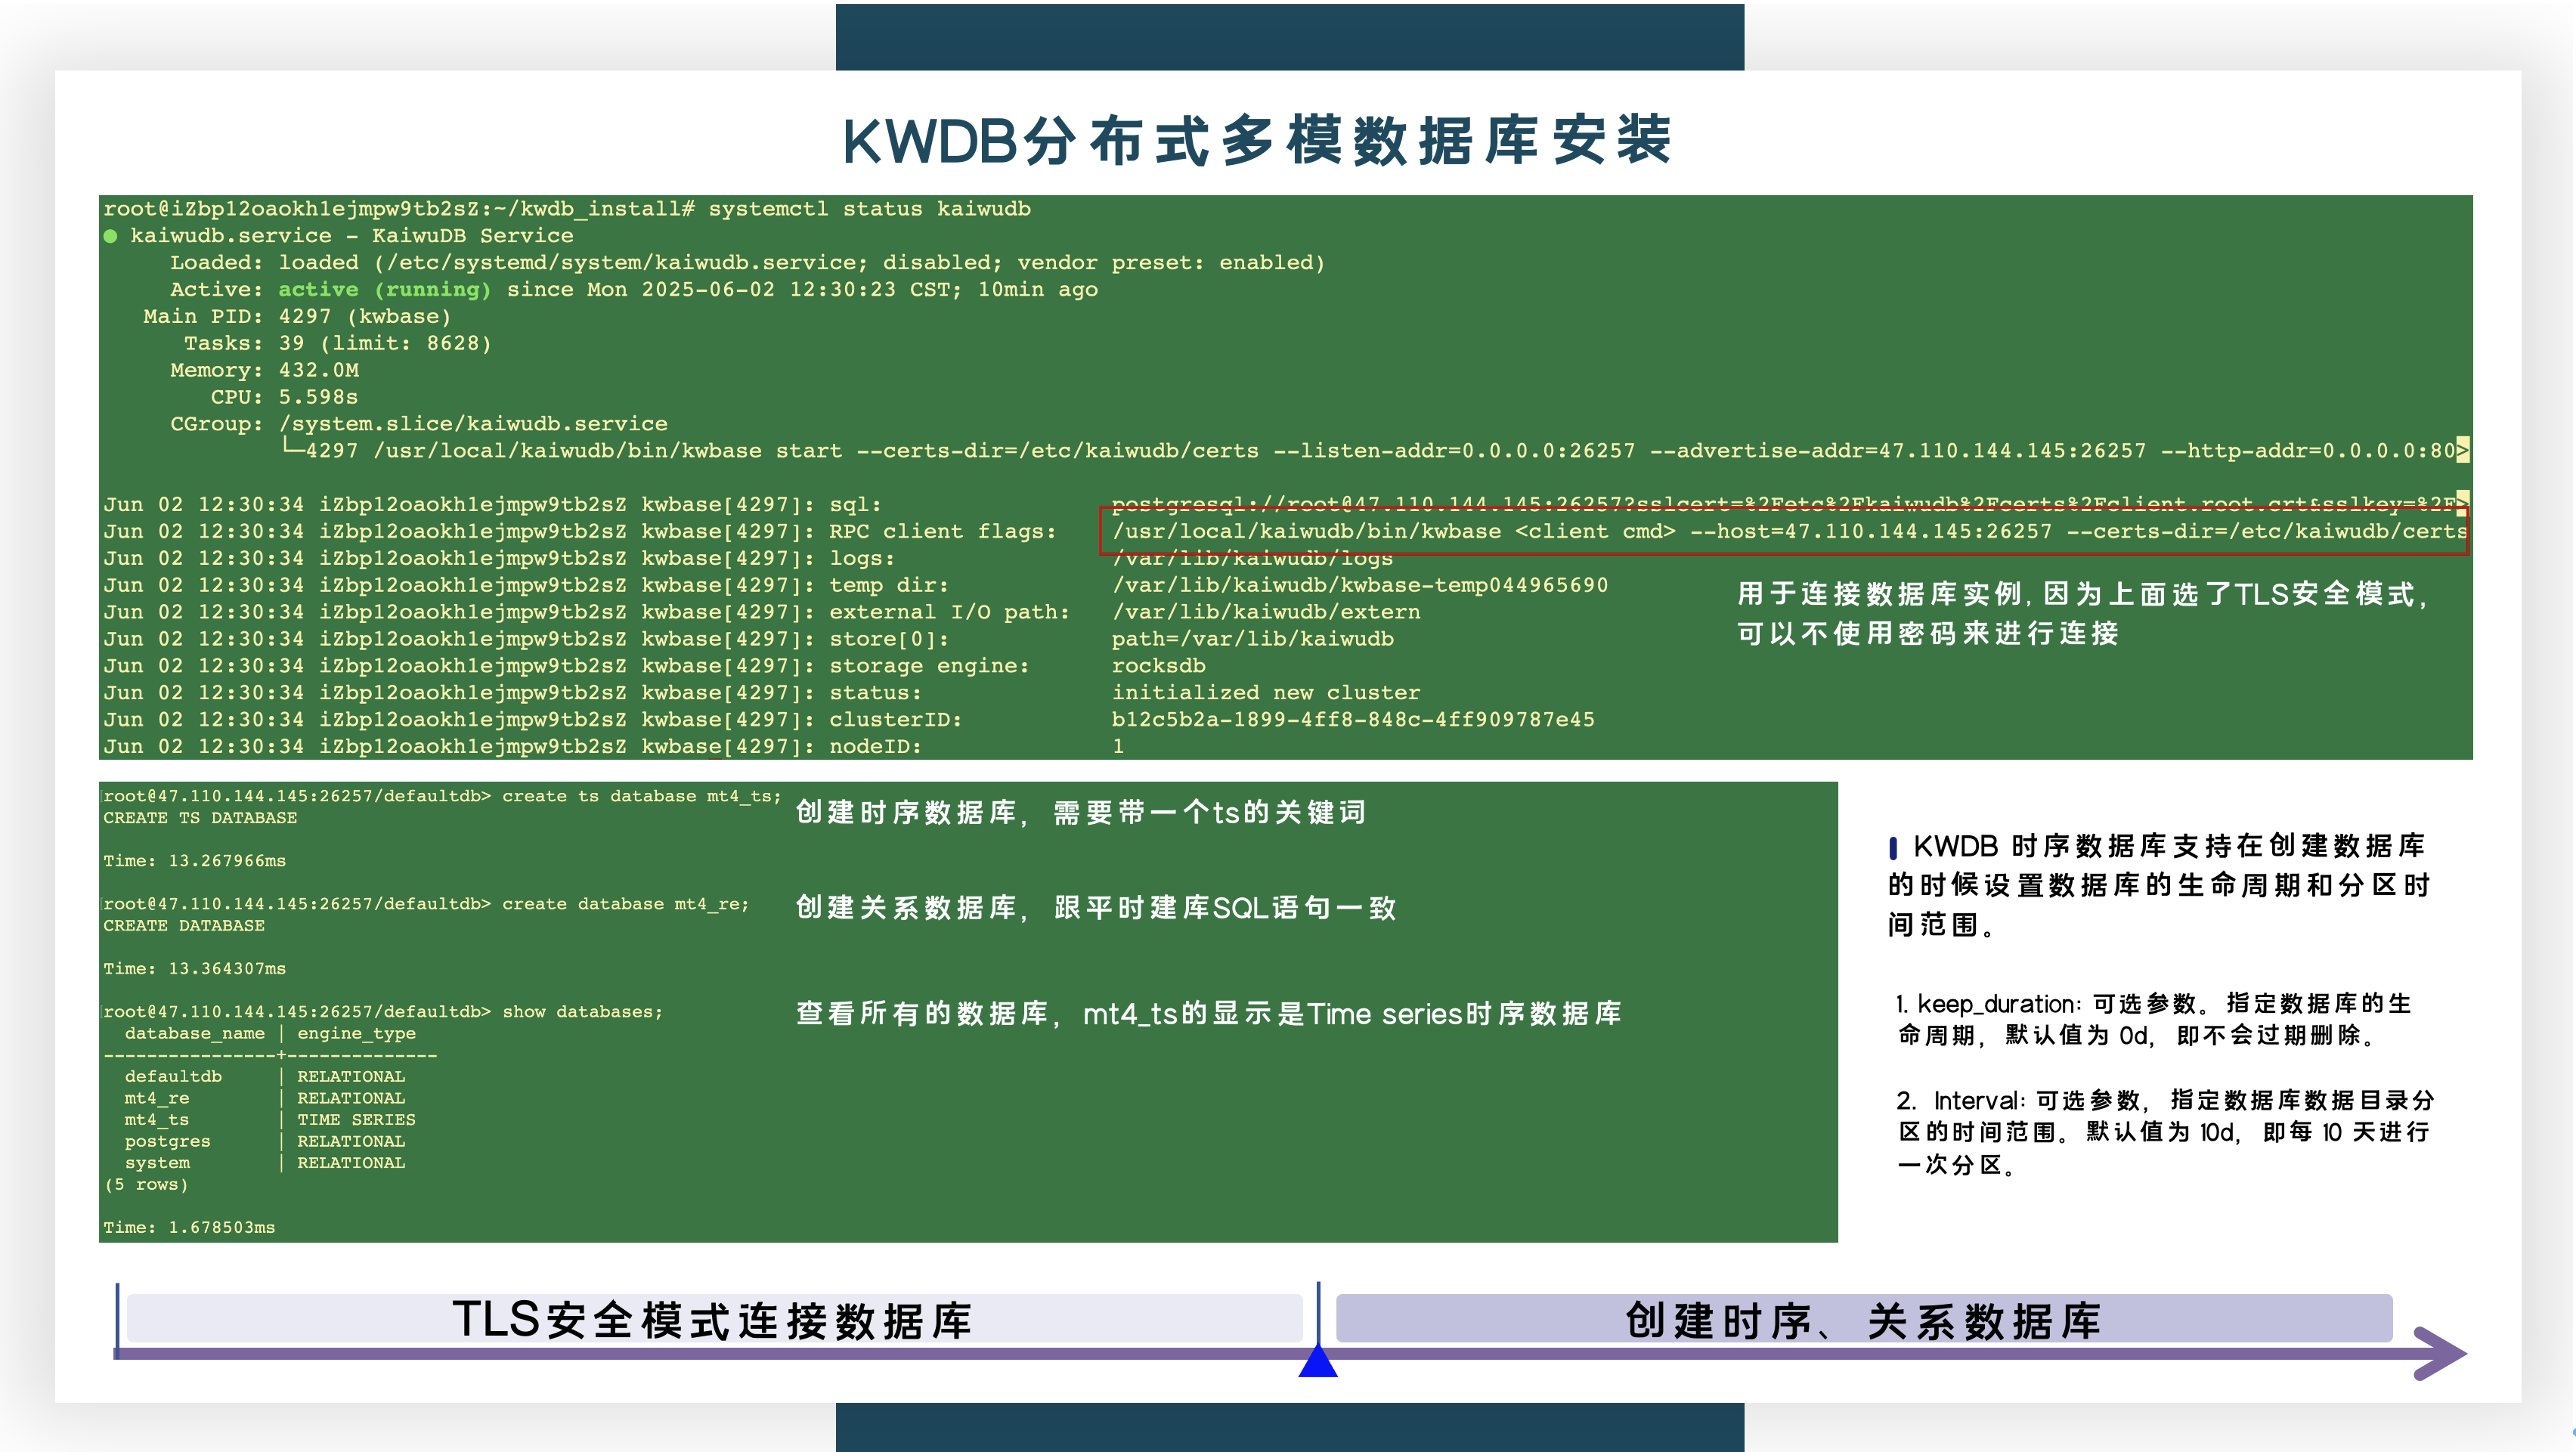2576x1452 pixels.
Task: Click the 'RPC client flags:' log label
Action: (942, 531)
